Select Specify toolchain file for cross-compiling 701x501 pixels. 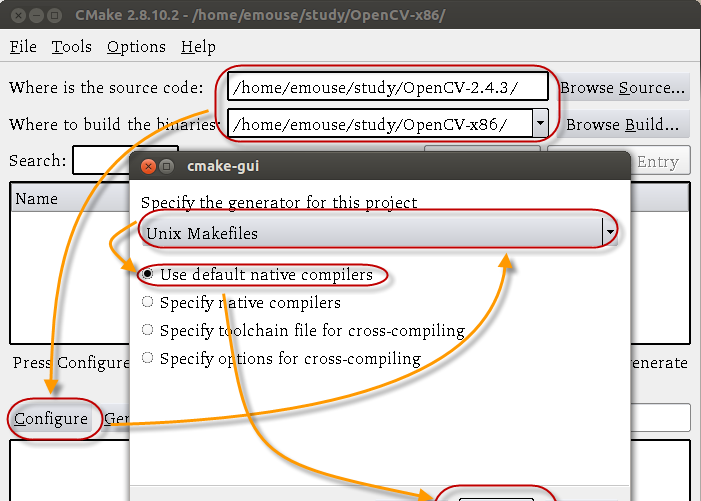tap(303, 330)
